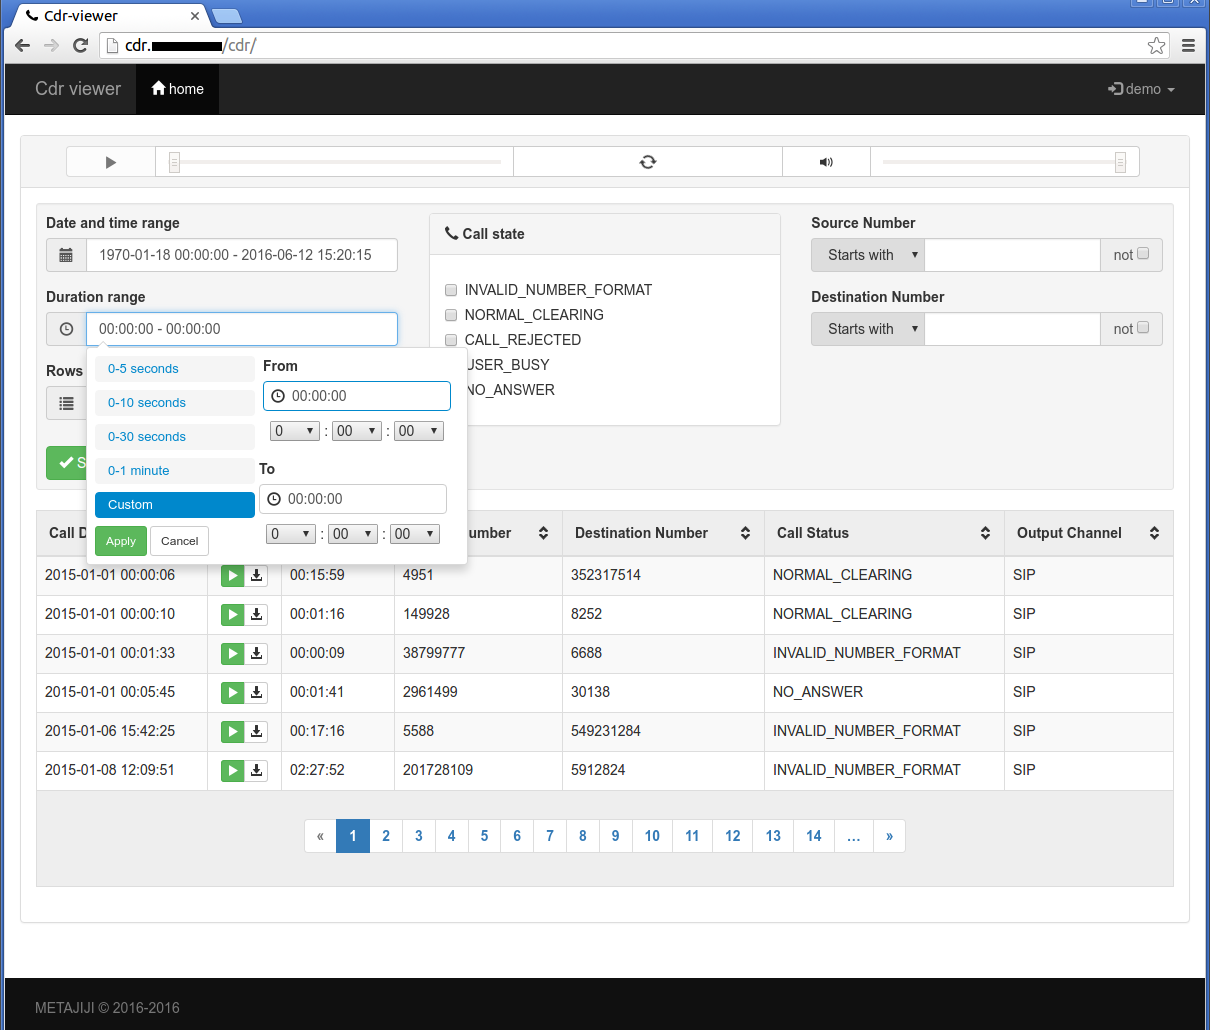Download recording of call at 2015-01-01 00:05:45
Viewport: 1210px width, 1030px height.
[x=256, y=692]
